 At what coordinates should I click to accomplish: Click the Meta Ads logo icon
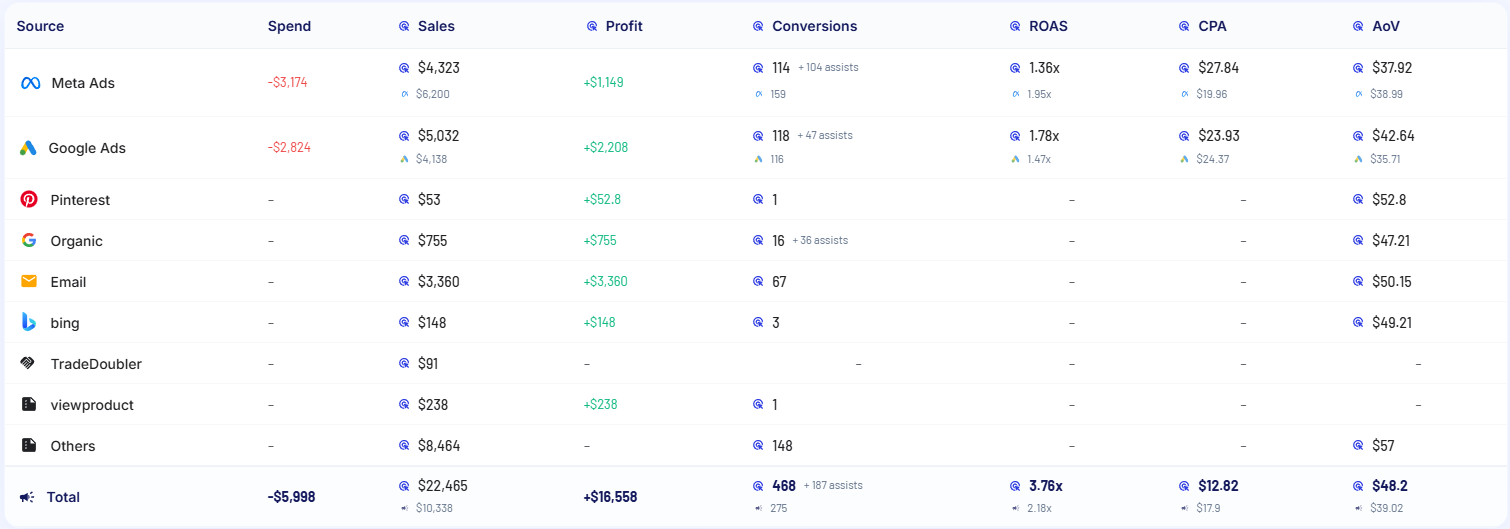30,83
